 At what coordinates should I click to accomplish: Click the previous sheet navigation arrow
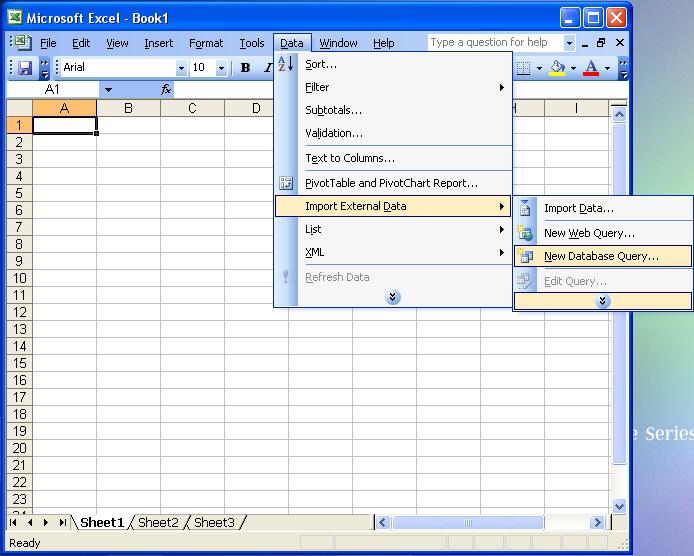(x=30, y=523)
